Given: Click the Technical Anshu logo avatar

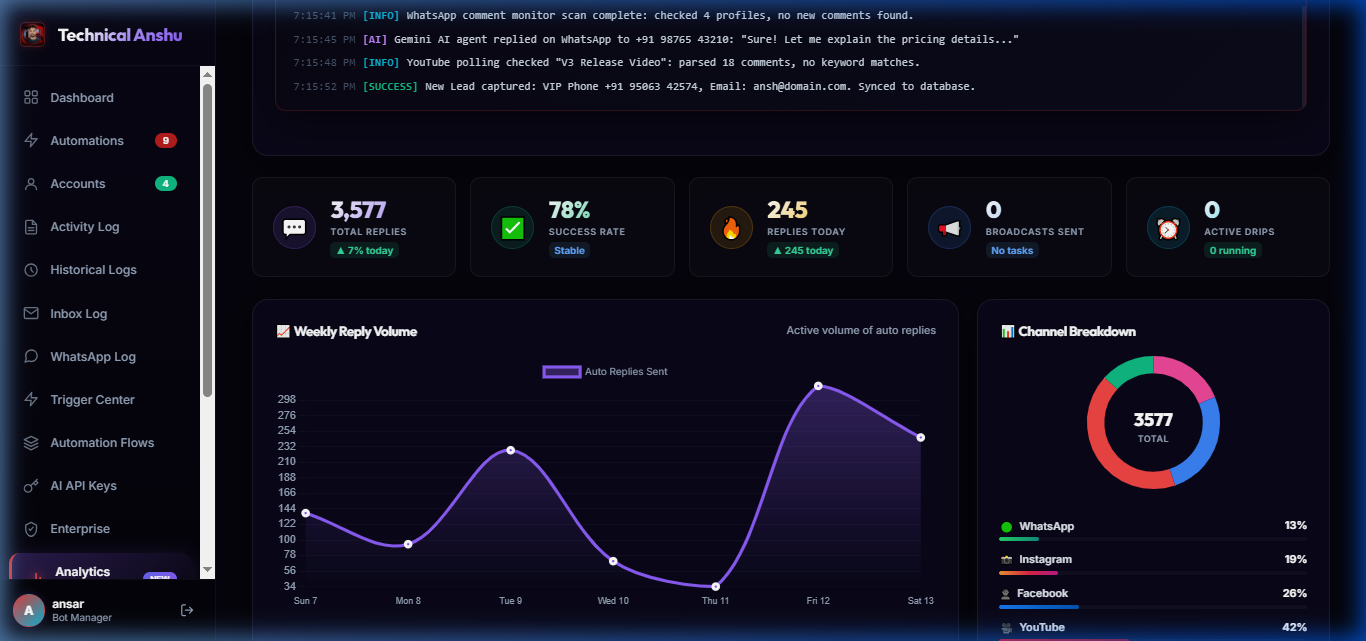Looking at the screenshot, I should click(x=33, y=35).
